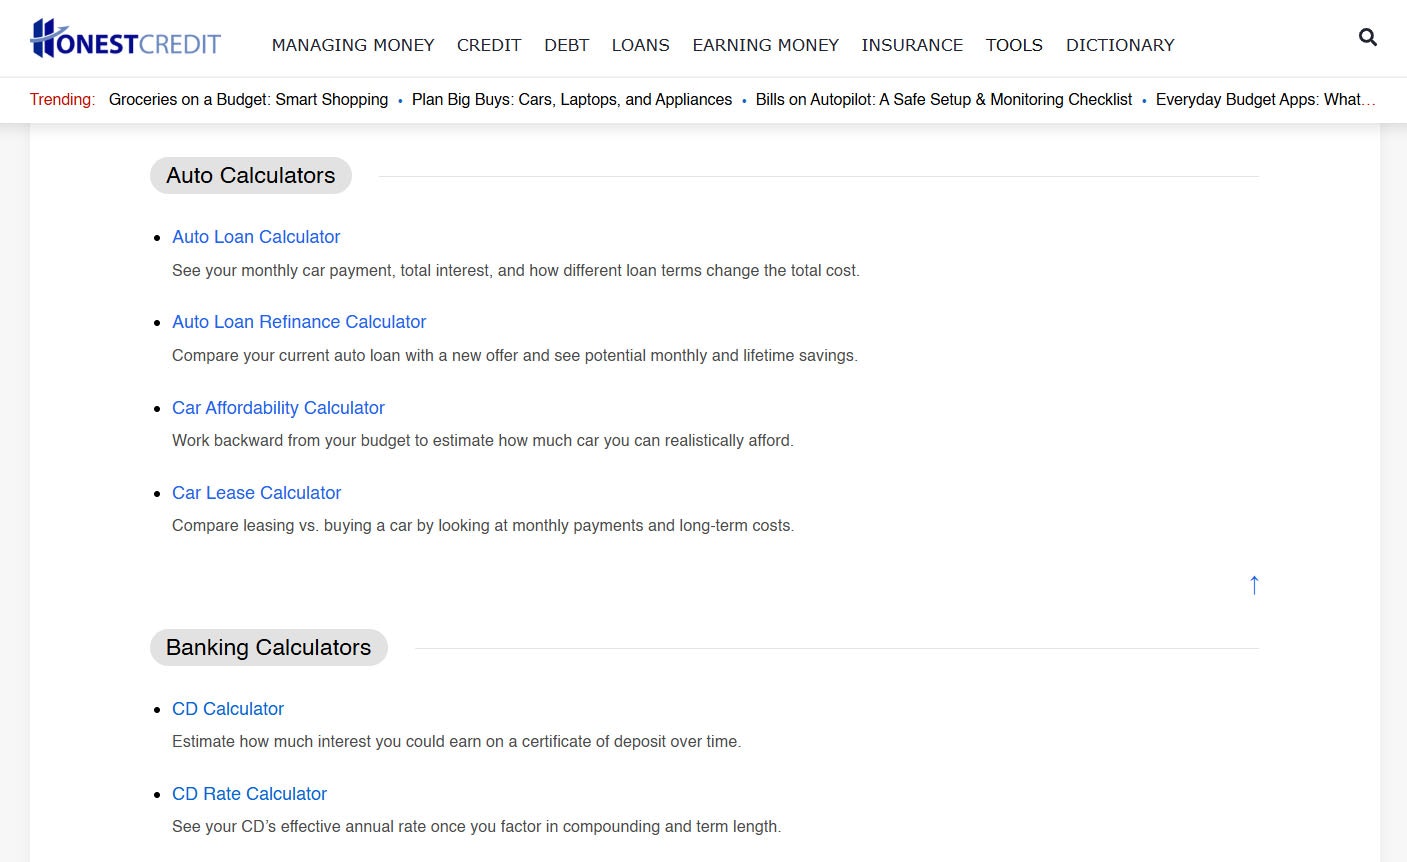Open the CD Rate Calculator link
This screenshot has height=862, width=1407.
point(249,794)
